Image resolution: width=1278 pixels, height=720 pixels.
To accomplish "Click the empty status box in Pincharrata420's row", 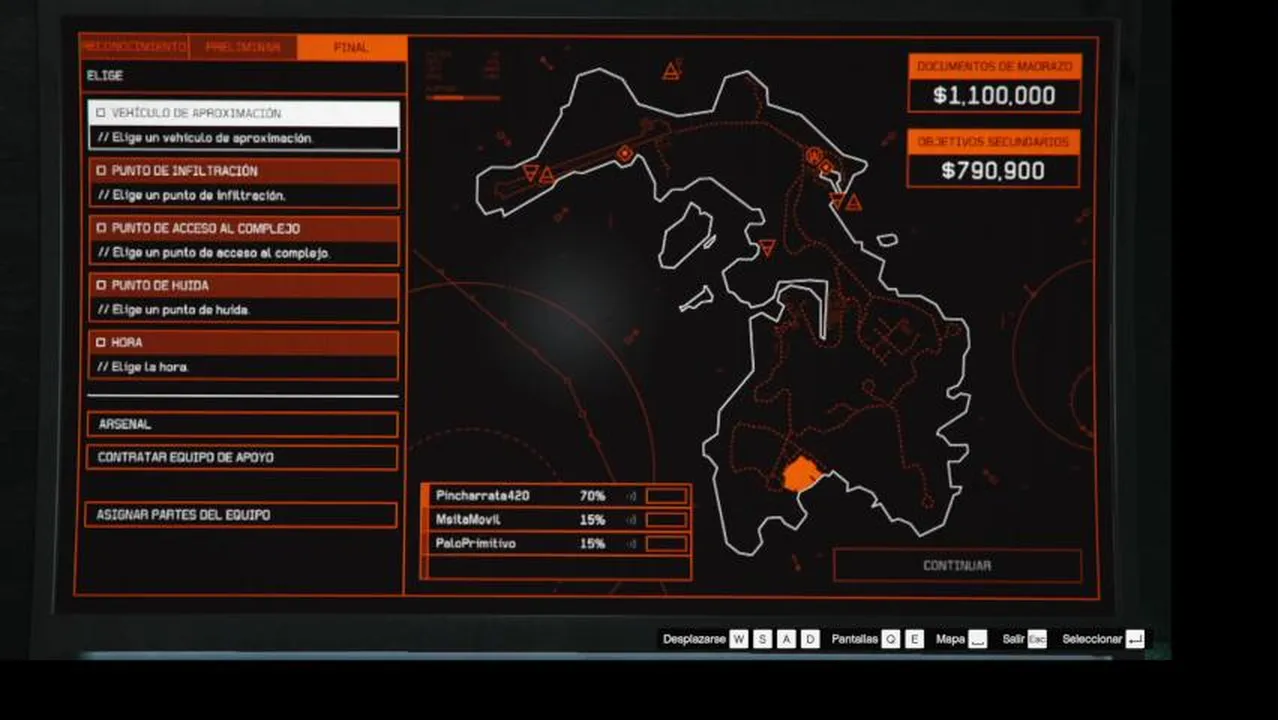I will click(667, 496).
